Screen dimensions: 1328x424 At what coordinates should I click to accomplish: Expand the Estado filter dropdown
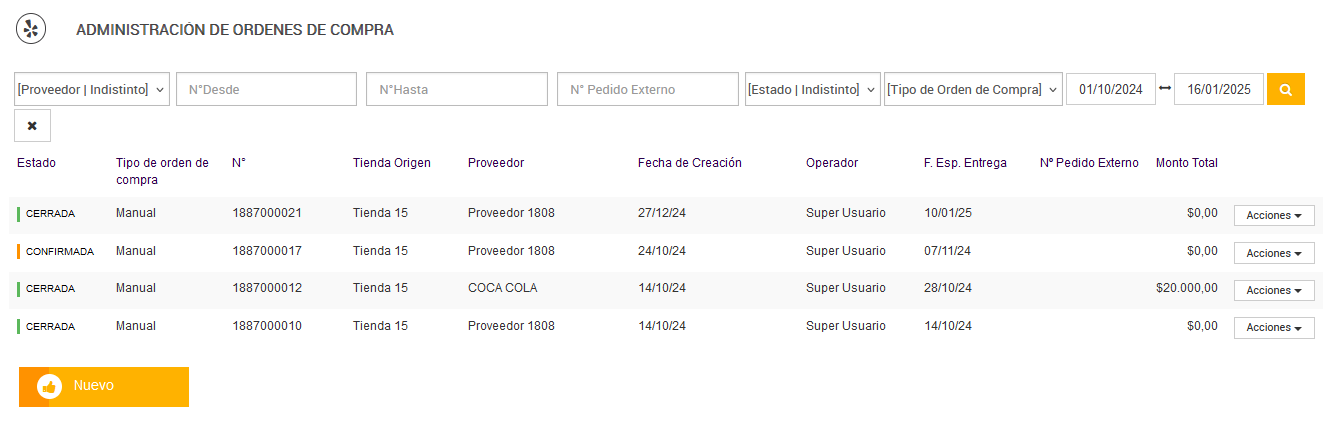coord(812,89)
